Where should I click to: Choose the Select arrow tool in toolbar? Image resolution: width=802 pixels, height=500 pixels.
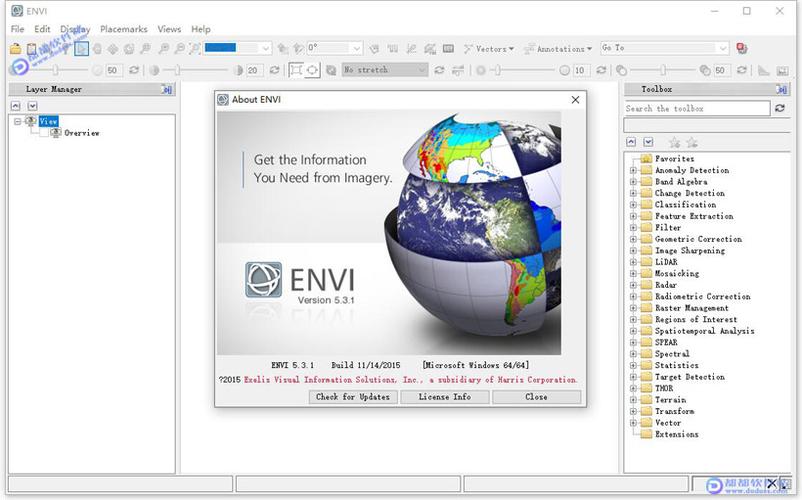(x=81, y=49)
